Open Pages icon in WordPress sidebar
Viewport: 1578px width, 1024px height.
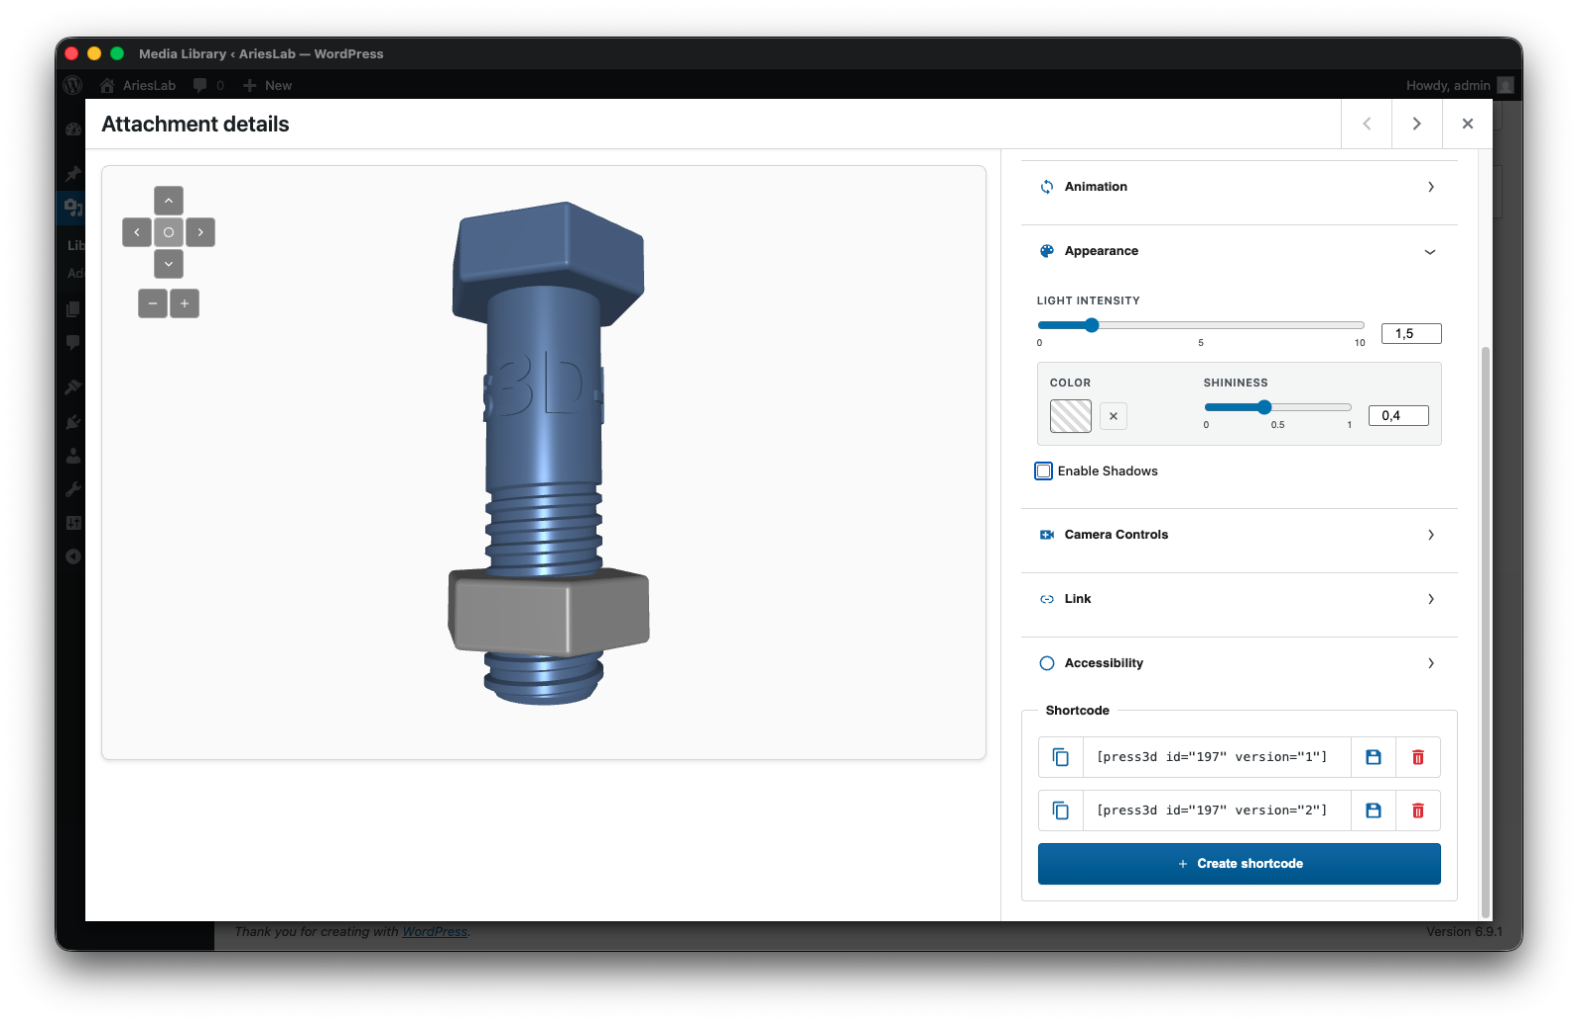pos(73,309)
